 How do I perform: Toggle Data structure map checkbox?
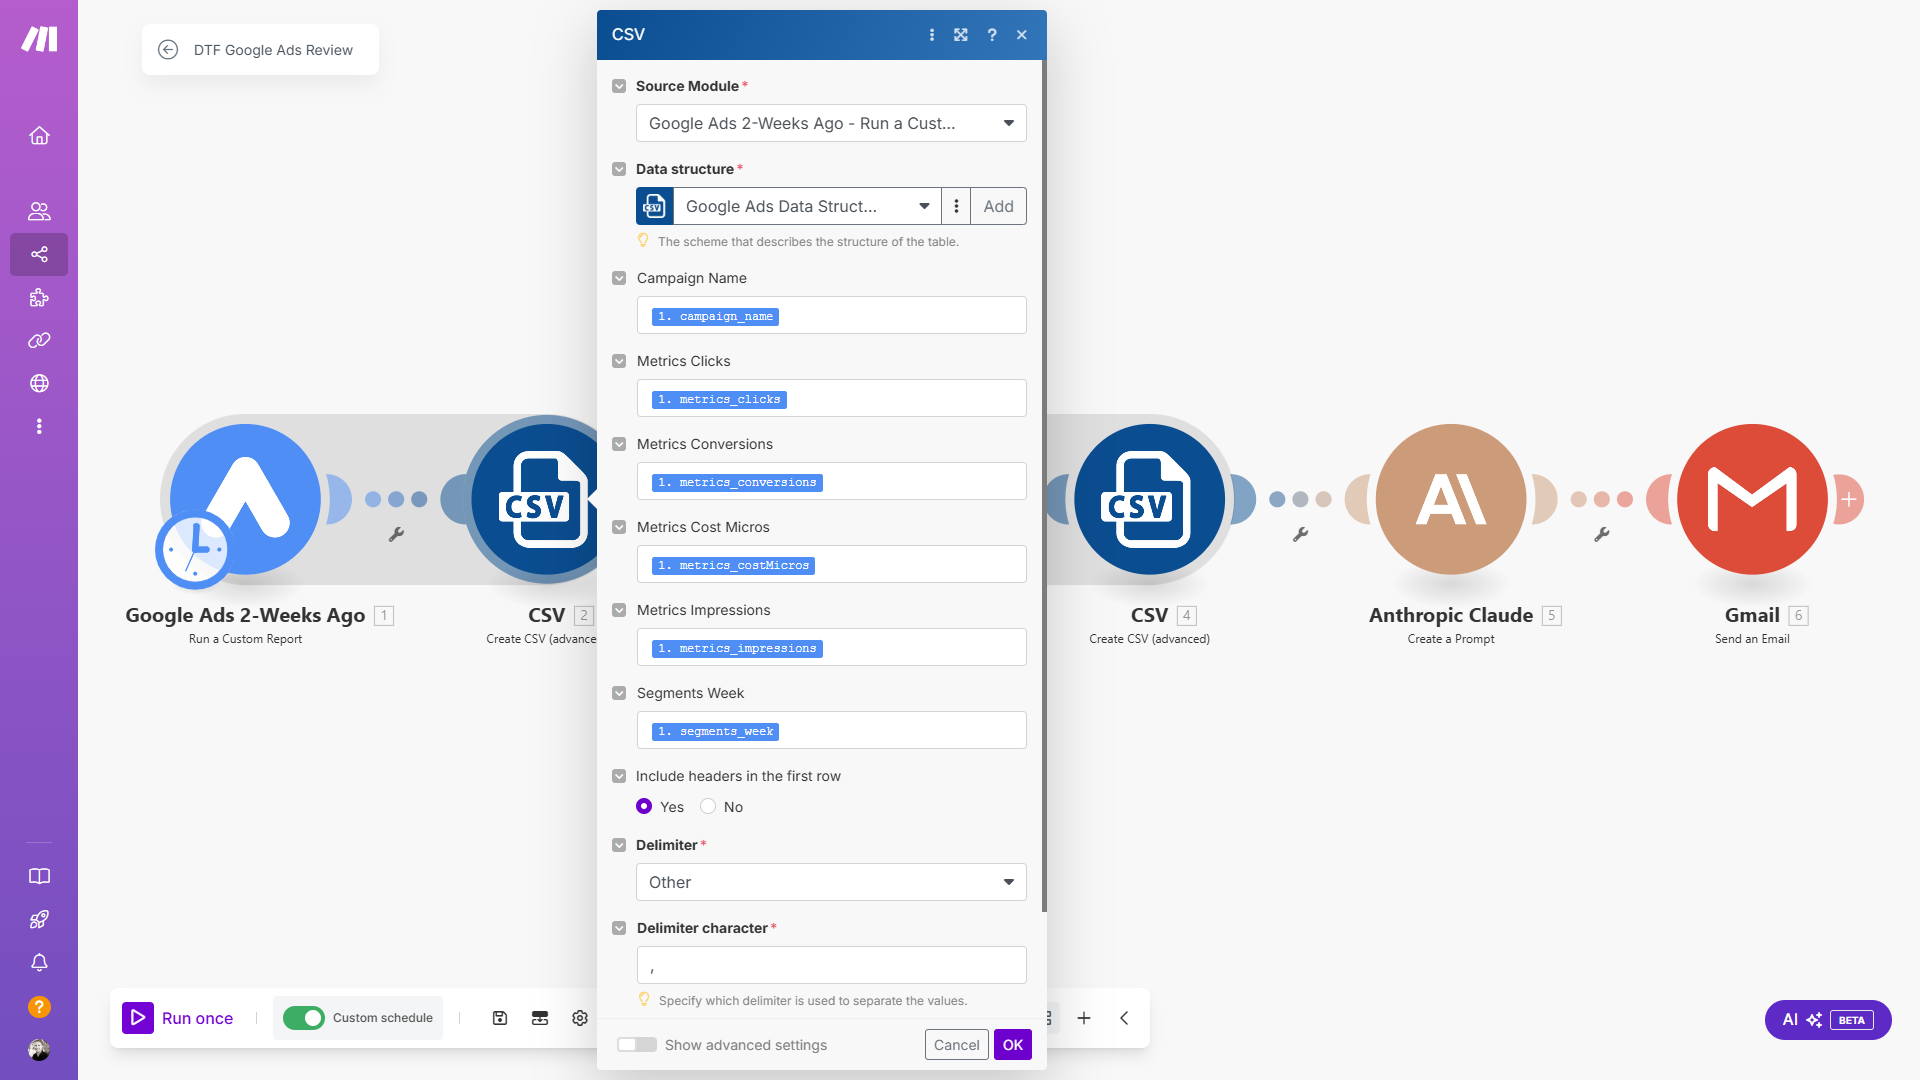click(619, 169)
